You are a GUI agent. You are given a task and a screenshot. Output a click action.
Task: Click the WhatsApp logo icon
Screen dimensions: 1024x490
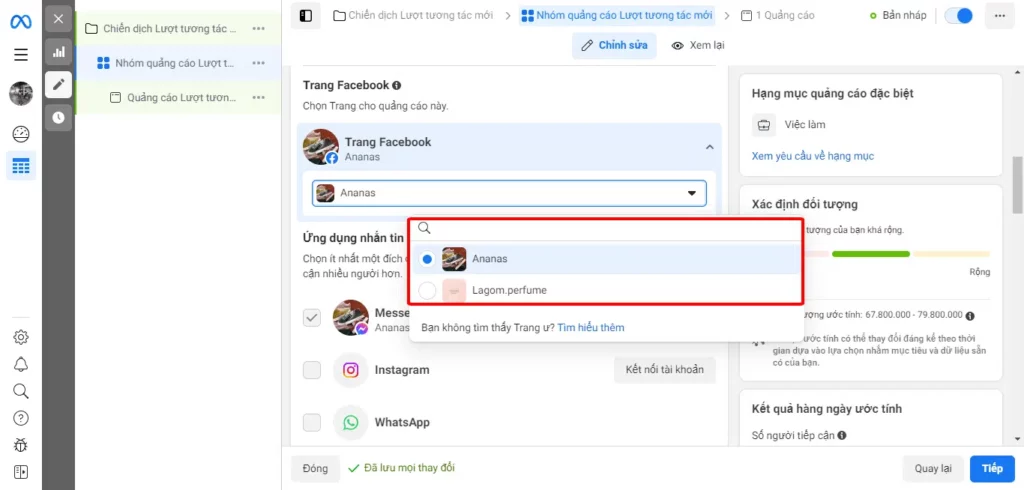click(x=351, y=423)
